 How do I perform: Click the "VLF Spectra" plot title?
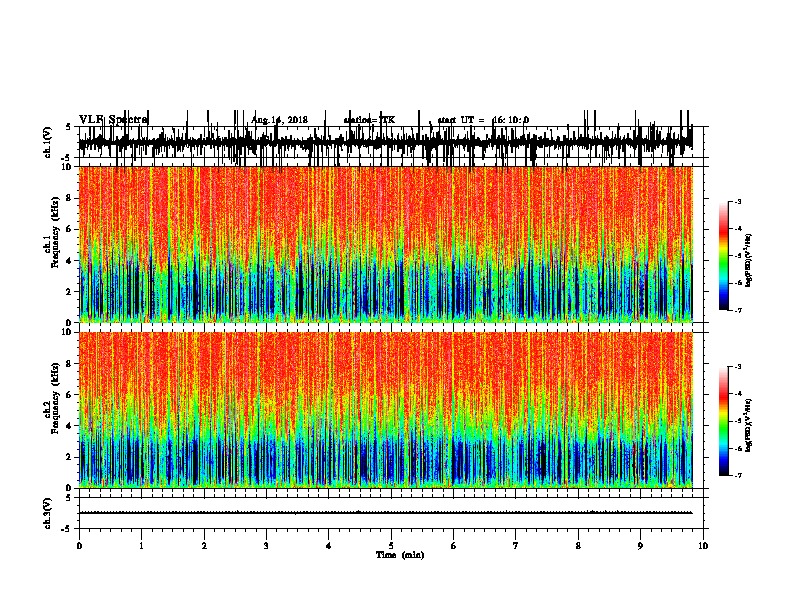click(114, 120)
